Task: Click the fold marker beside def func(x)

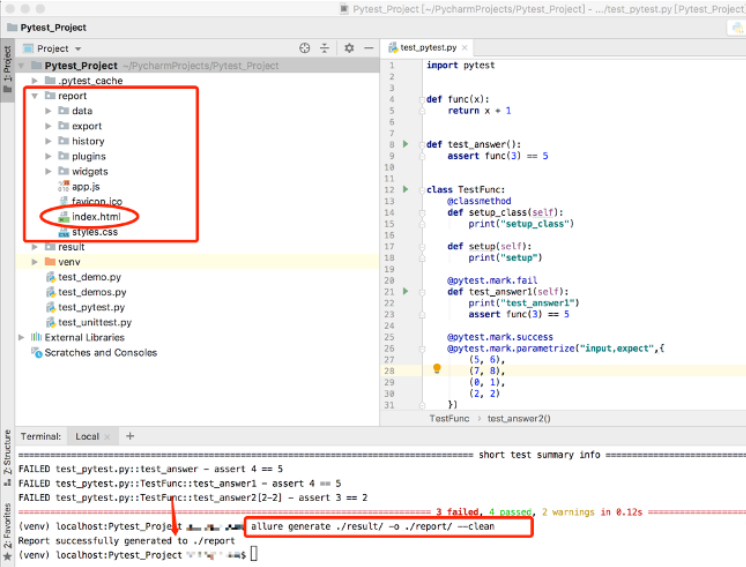Action: click(422, 99)
